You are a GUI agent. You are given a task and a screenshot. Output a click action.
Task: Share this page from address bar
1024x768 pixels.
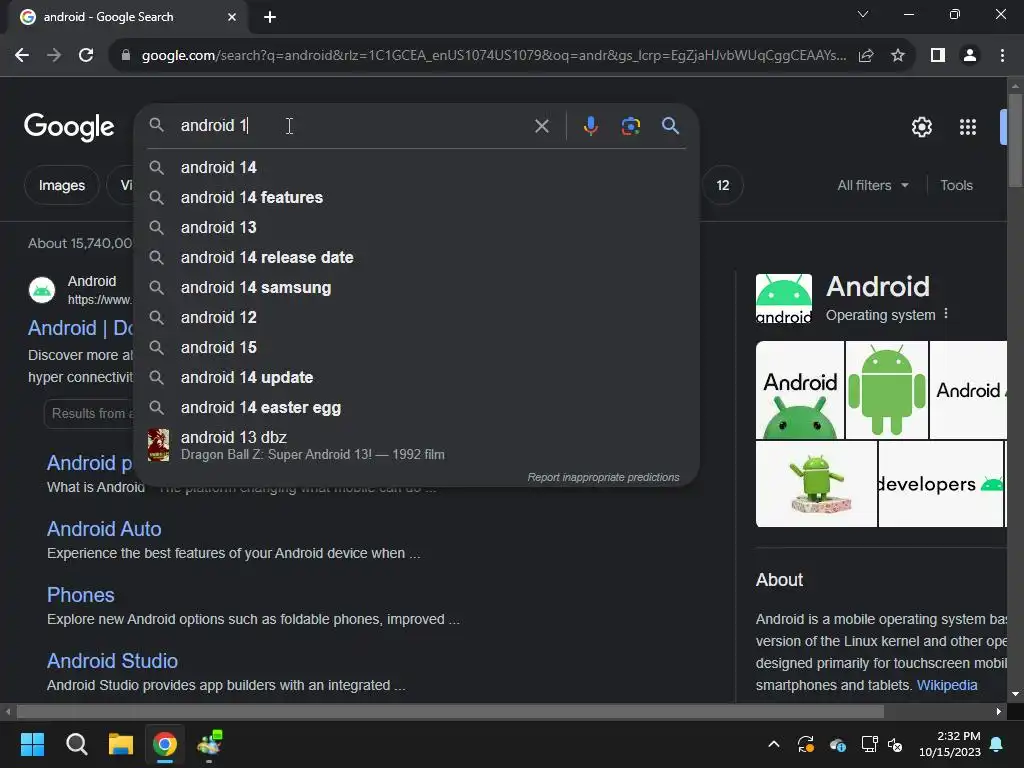(x=866, y=56)
